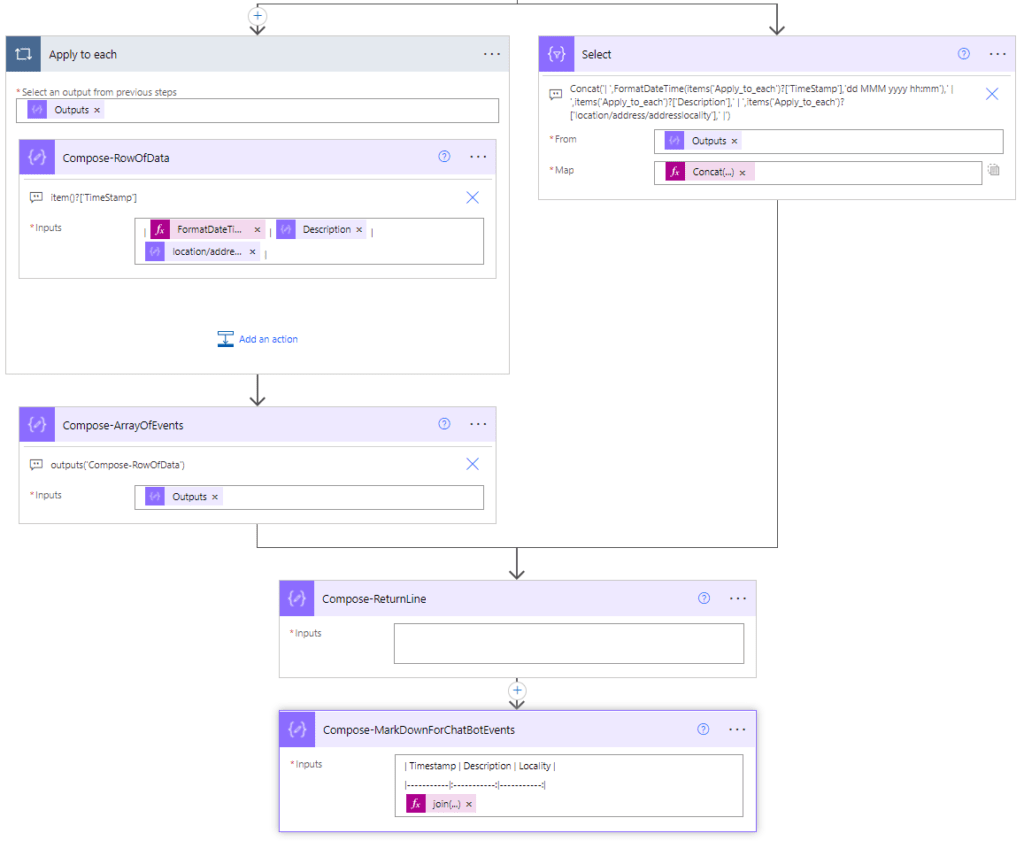
Task: Click the Compose-ReturnLine Inputs field
Action: (568, 643)
